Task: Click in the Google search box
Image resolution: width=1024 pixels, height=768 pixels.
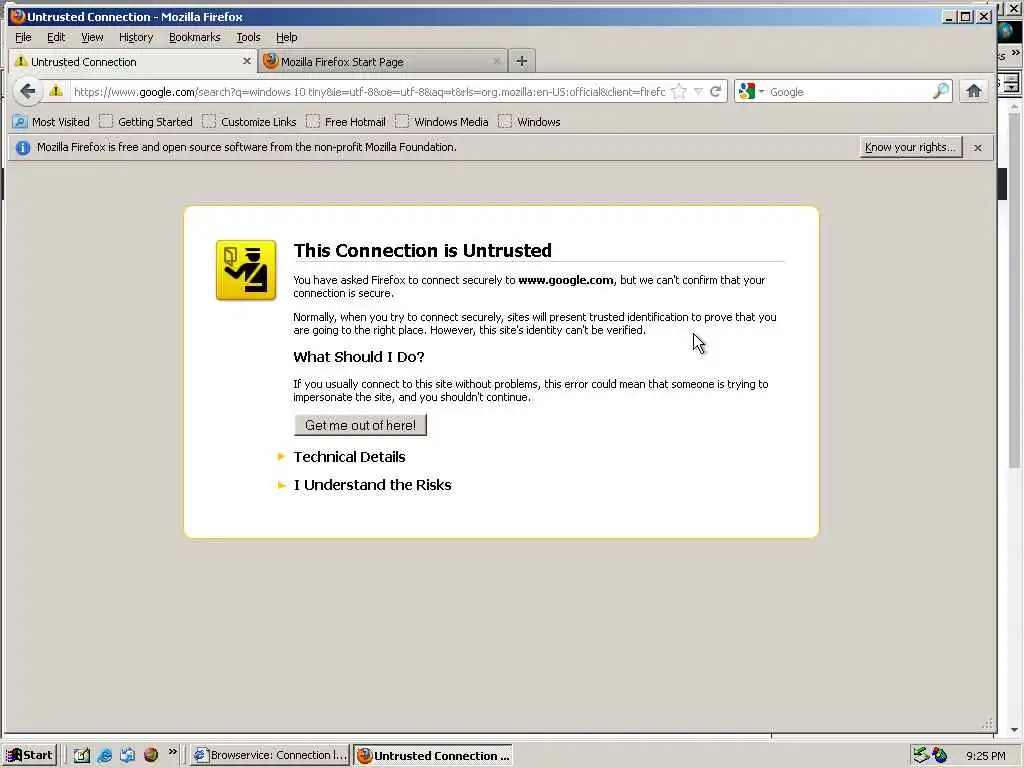Action: pyautogui.click(x=849, y=91)
